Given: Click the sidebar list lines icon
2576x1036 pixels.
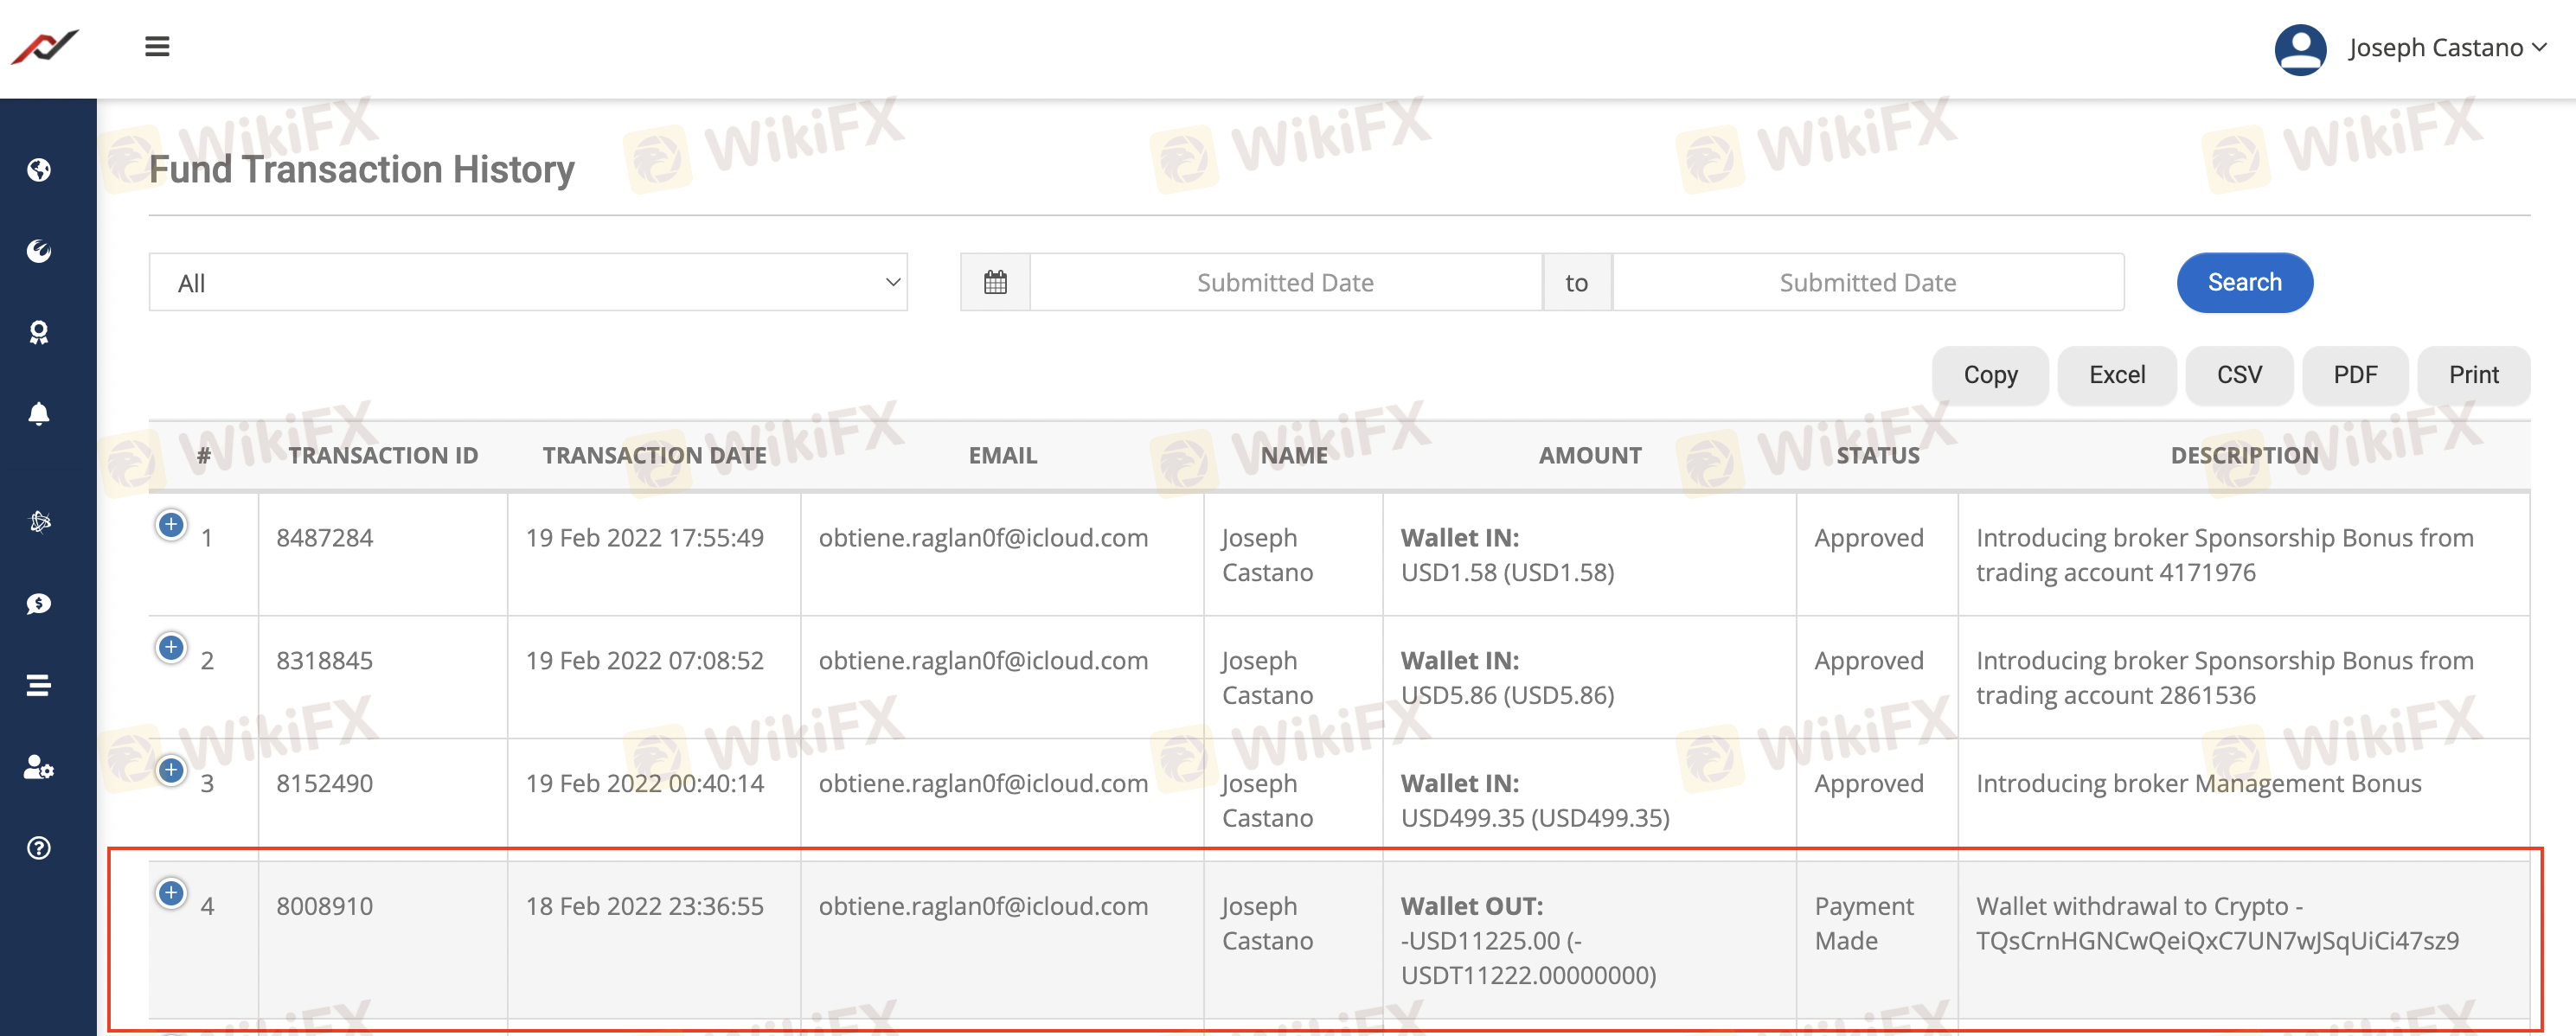Looking at the screenshot, I should (39, 685).
